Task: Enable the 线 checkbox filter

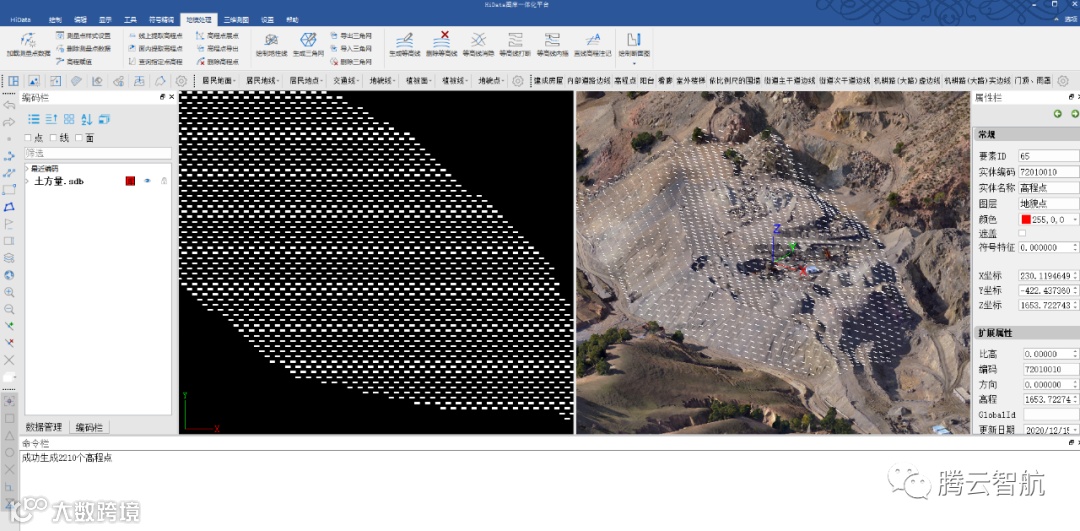Action: pyautogui.click(x=54, y=138)
